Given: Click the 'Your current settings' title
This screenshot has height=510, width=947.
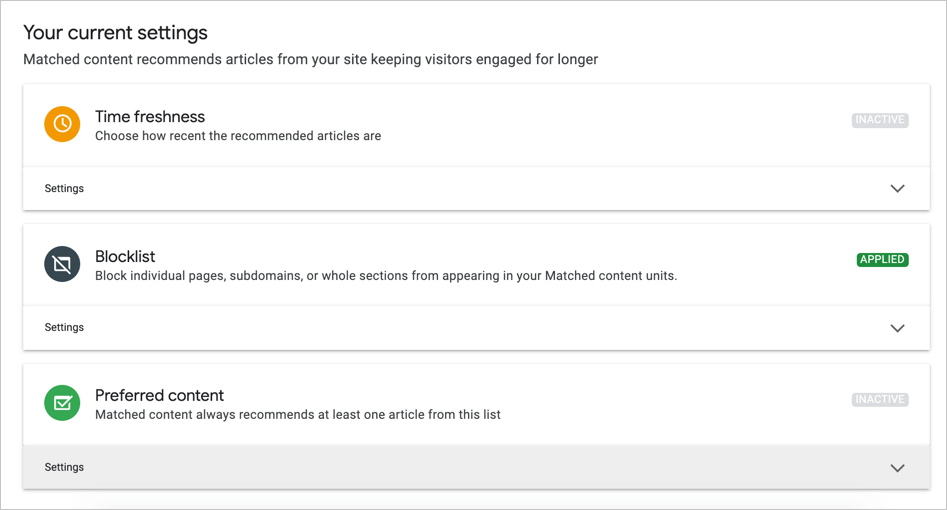Looking at the screenshot, I should (x=115, y=33).
